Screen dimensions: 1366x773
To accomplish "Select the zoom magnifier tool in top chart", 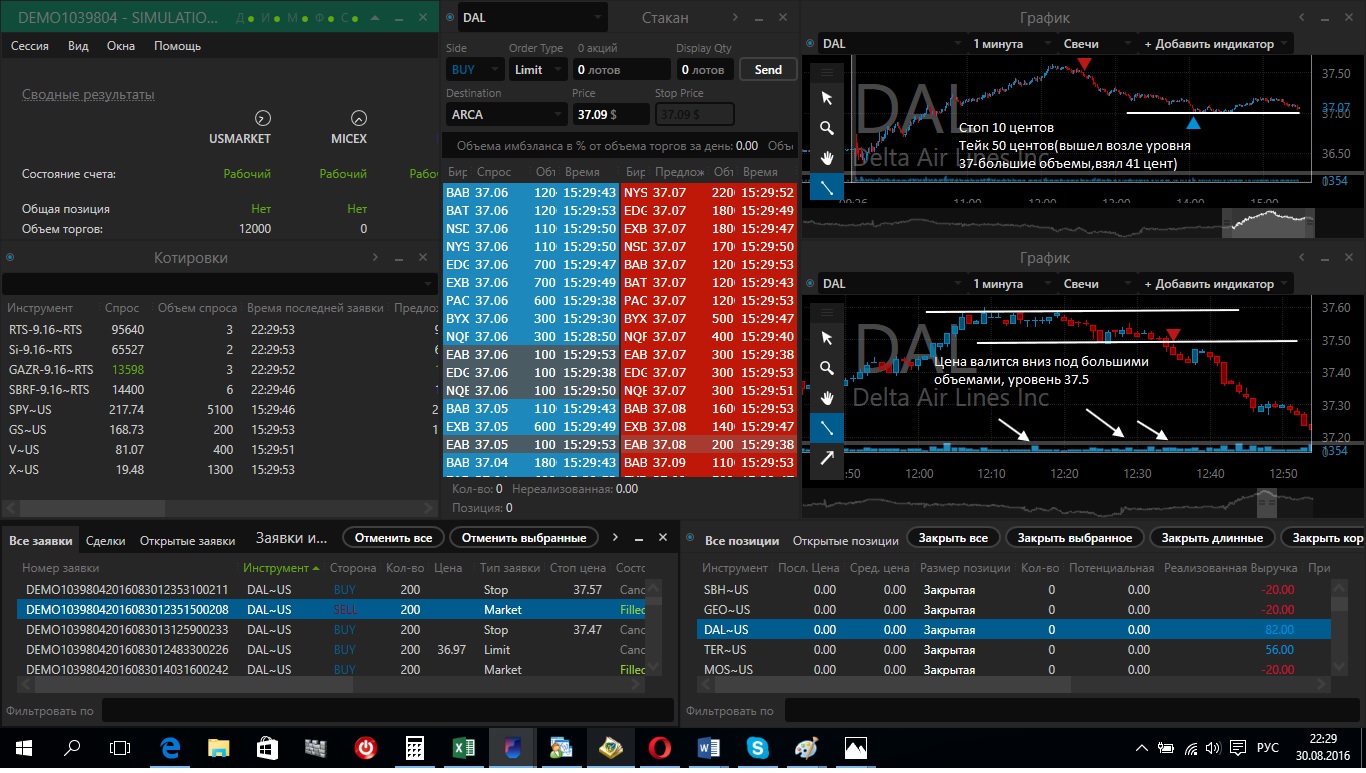I will 827,128.
